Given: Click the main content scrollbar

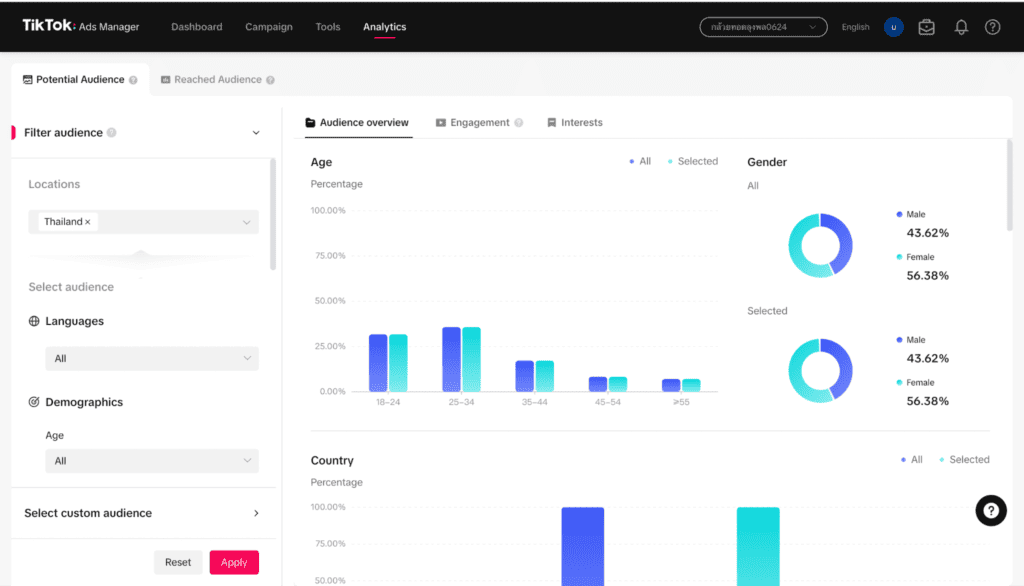Looking at the screenshot, I should point(1010,185).
